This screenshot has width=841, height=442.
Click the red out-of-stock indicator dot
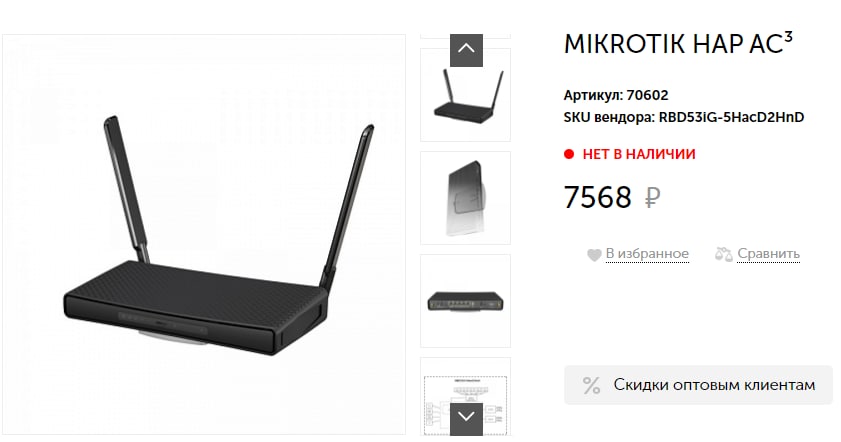click(569, 154)
